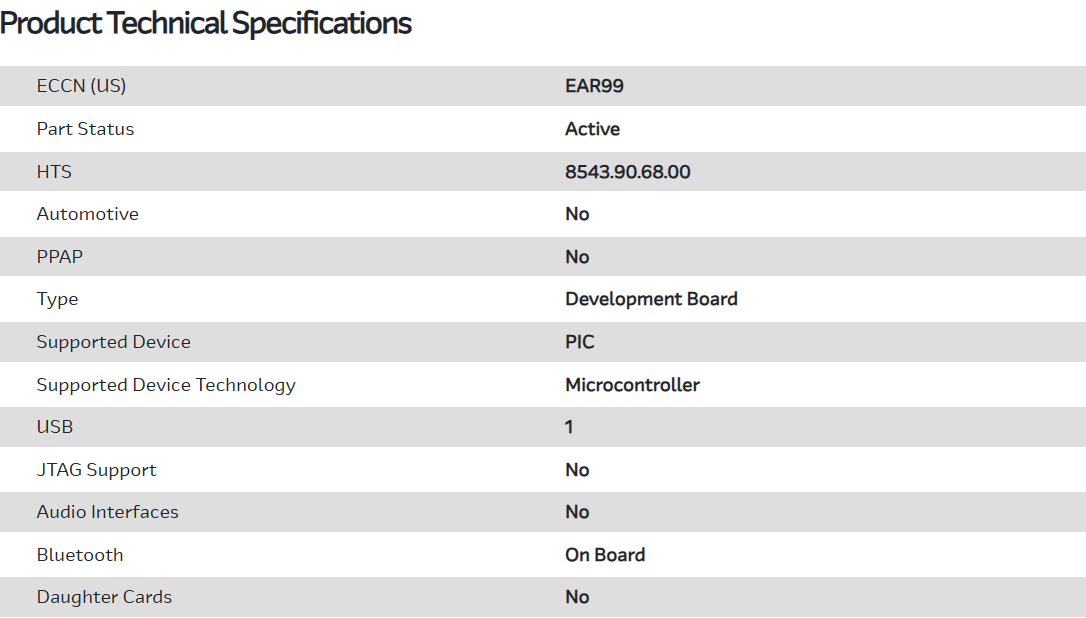Click the Part Status label
1086x618 pixels.
85,129
